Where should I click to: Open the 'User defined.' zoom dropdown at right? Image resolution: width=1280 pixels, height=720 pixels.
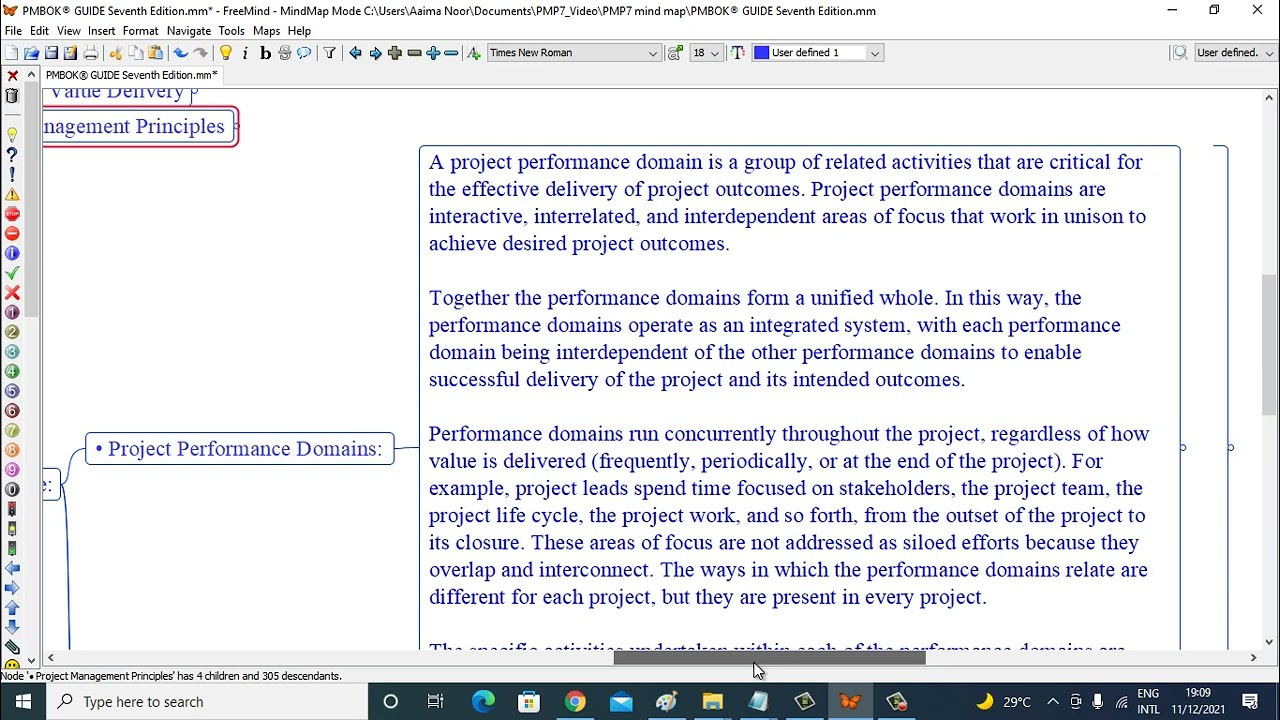[x=1235, y=53]
